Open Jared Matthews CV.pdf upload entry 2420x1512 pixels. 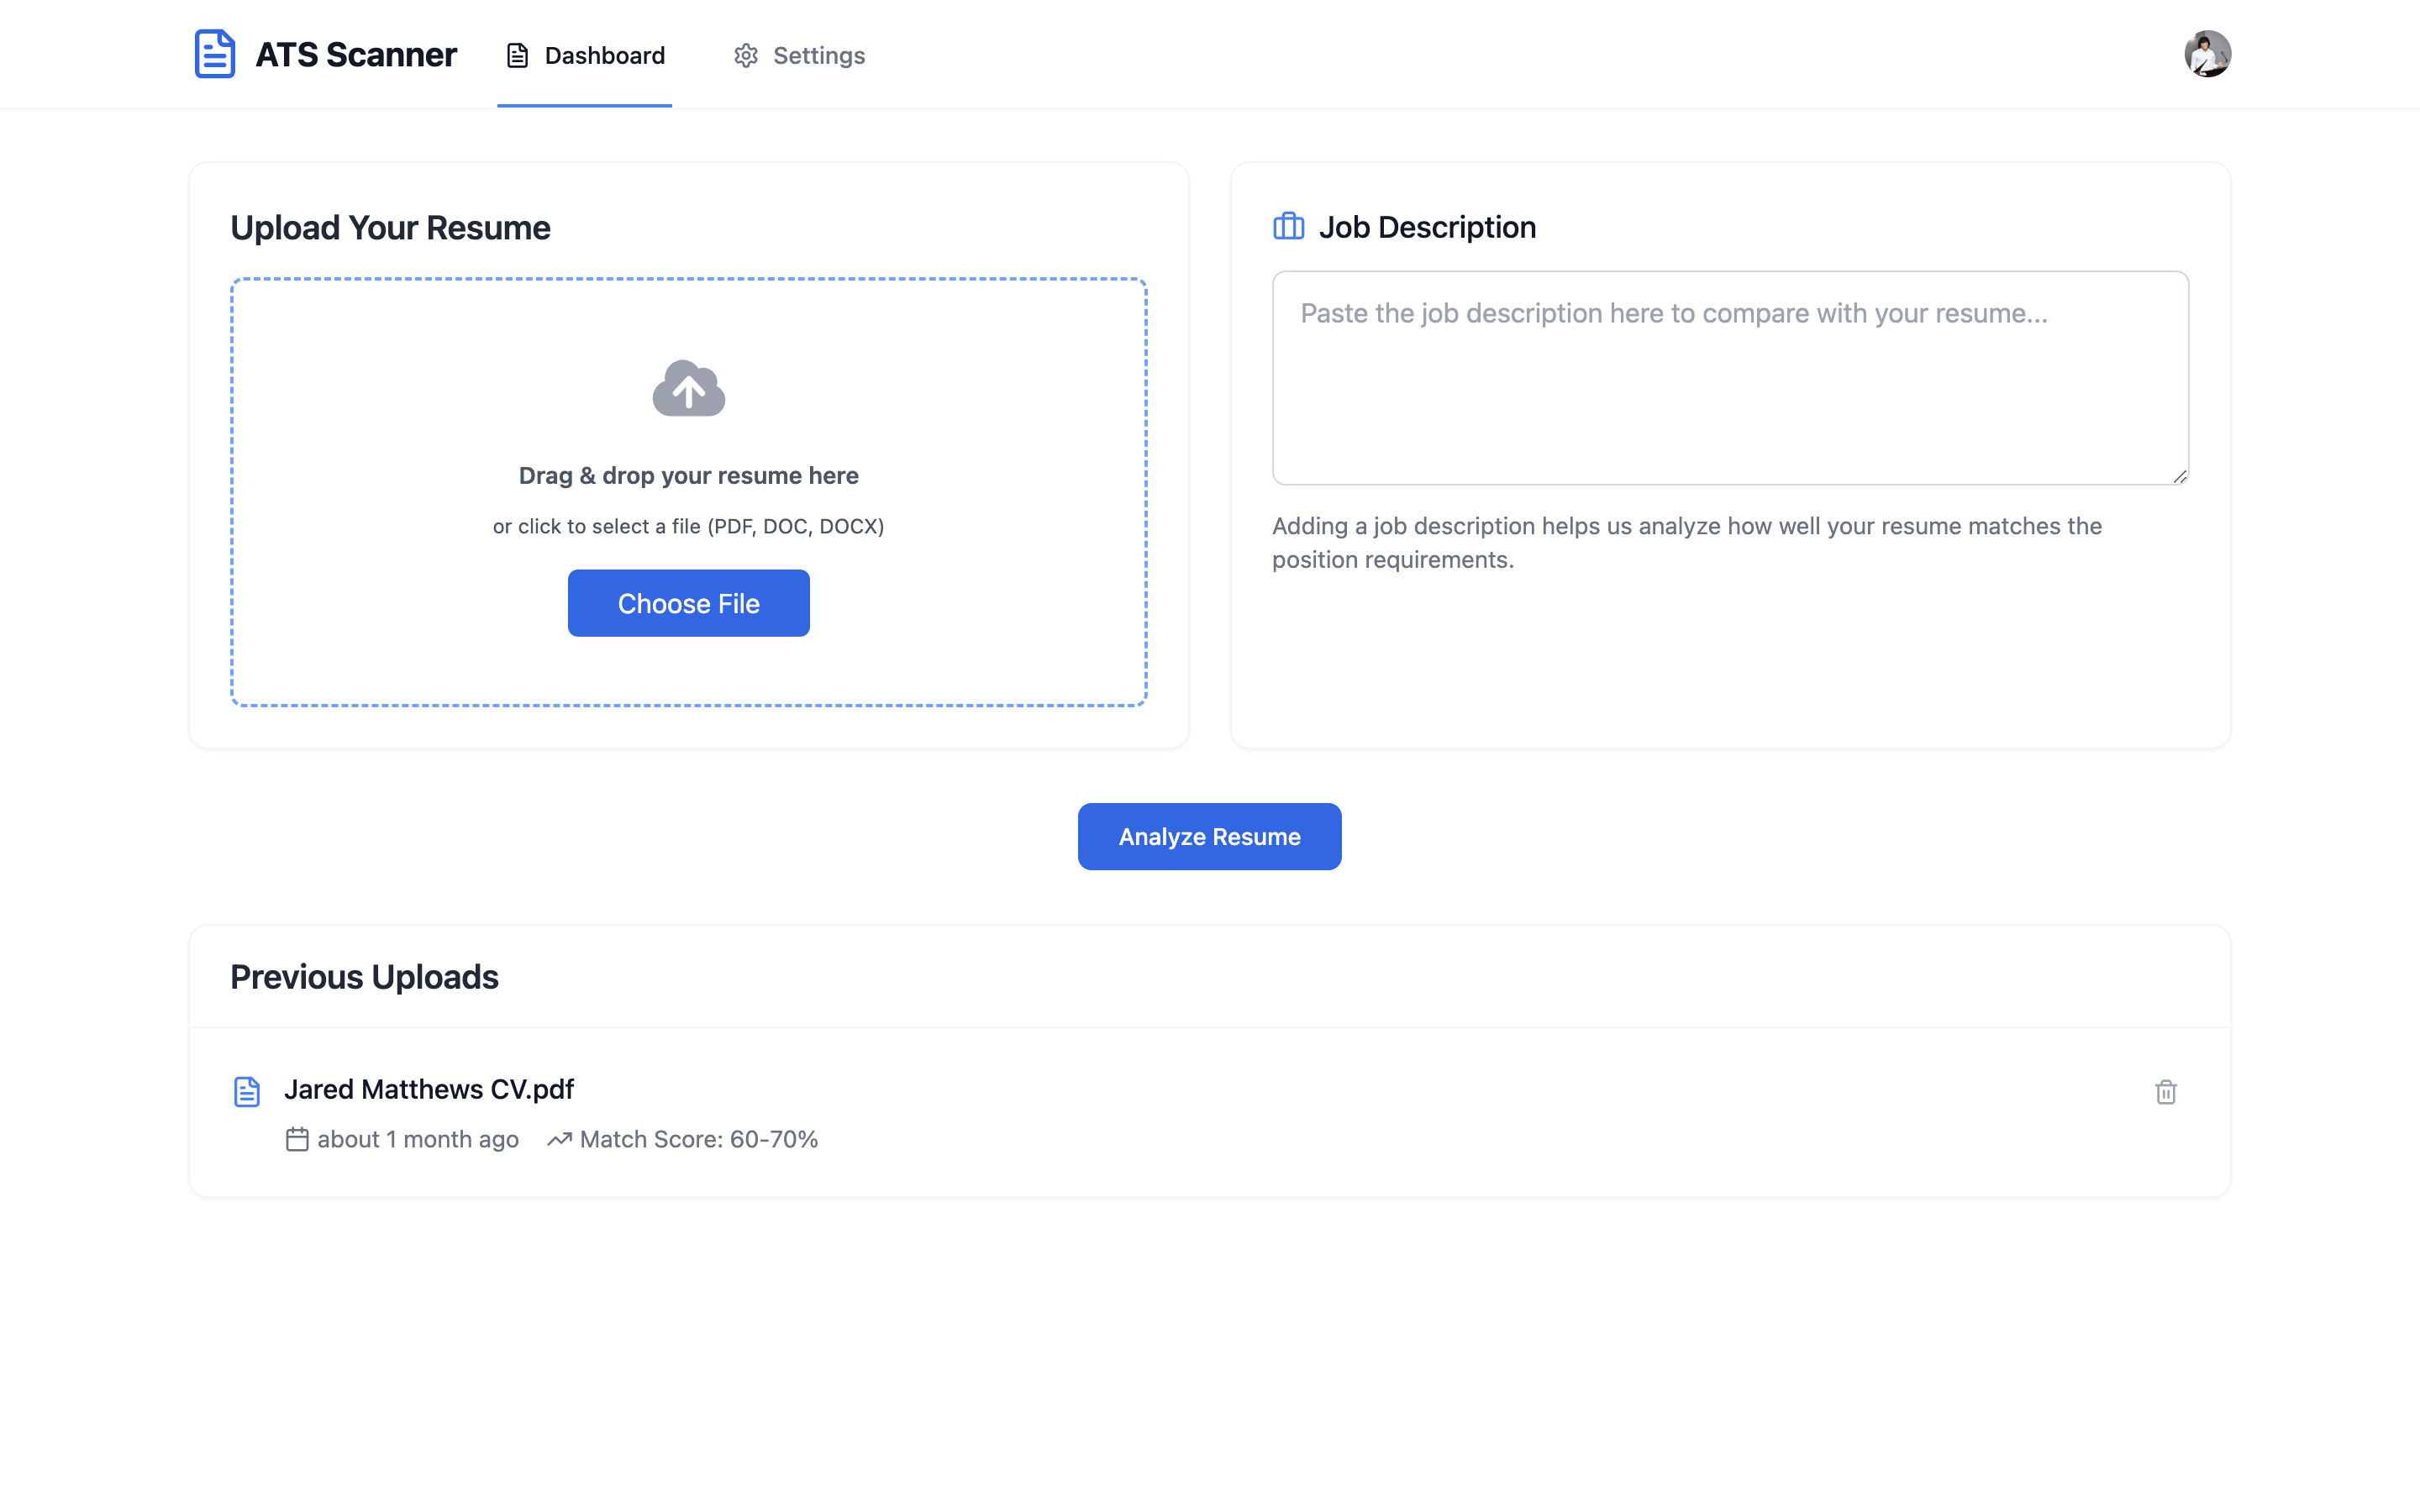tap(429, 1089)
